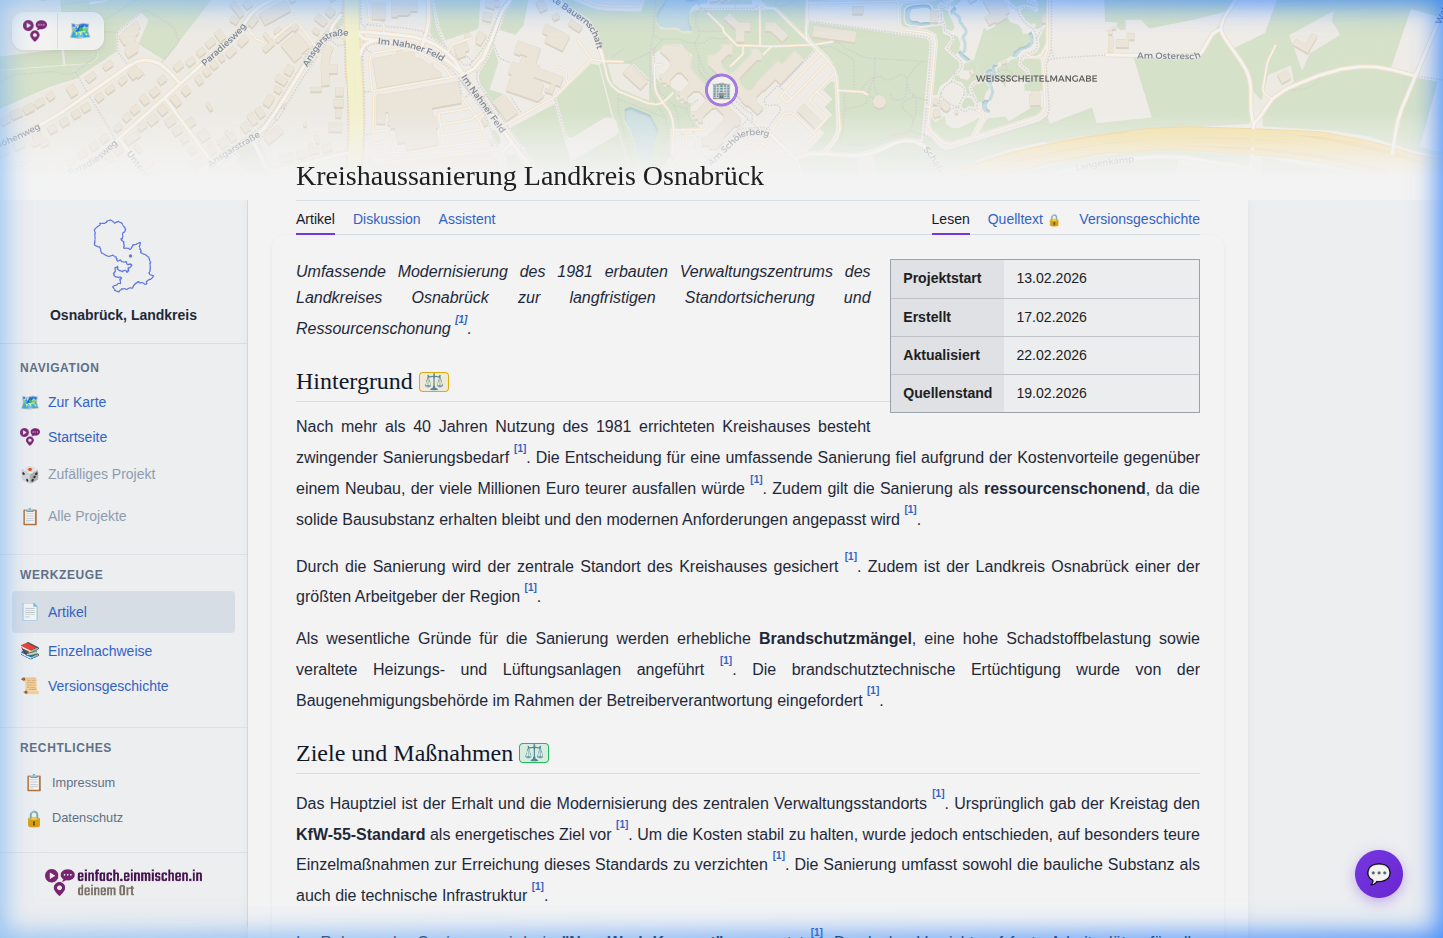The image size is (1443, 938).
Task: Navigate to Startseite from the sidebar
Action: 77,437
